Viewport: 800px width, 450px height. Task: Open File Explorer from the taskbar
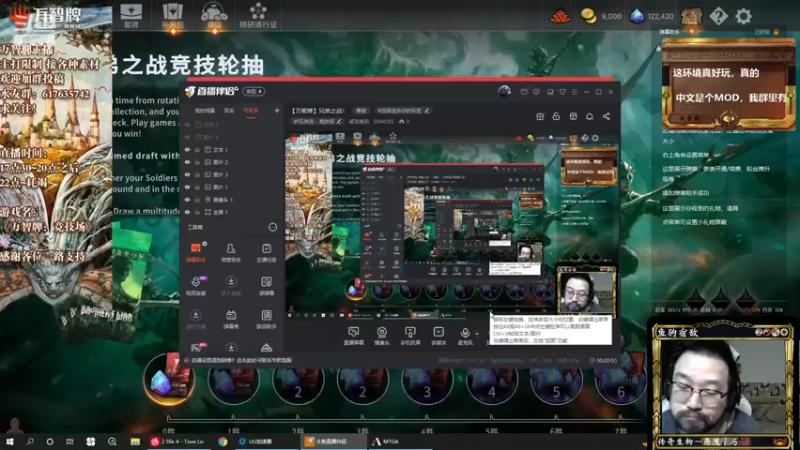click(135, 441)
